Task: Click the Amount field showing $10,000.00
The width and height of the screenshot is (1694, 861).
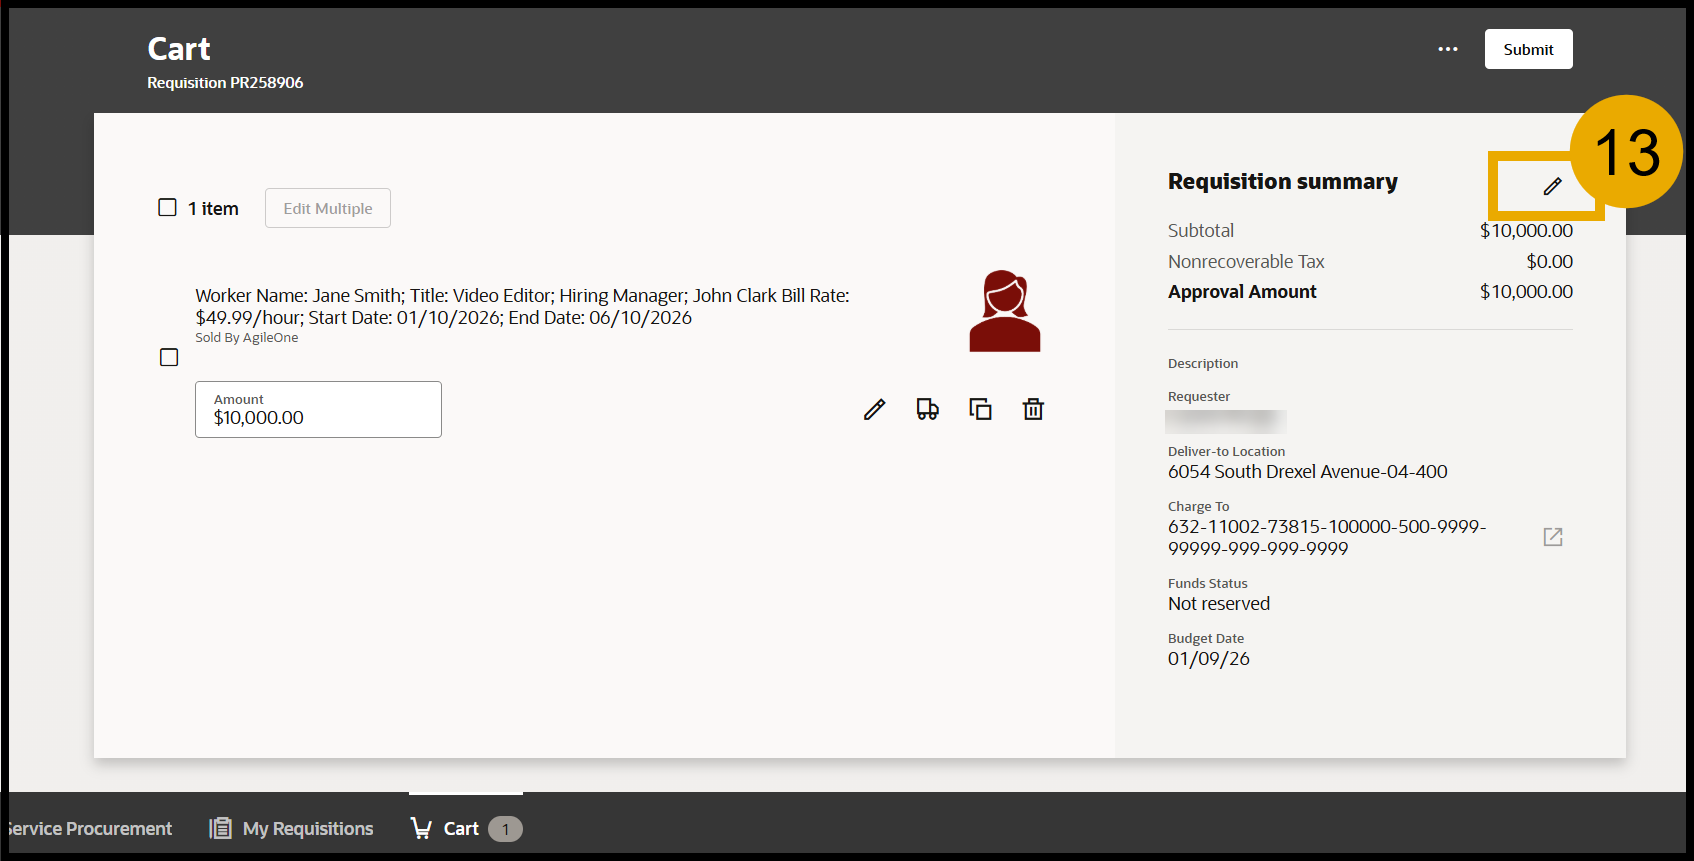Action: 318,409
